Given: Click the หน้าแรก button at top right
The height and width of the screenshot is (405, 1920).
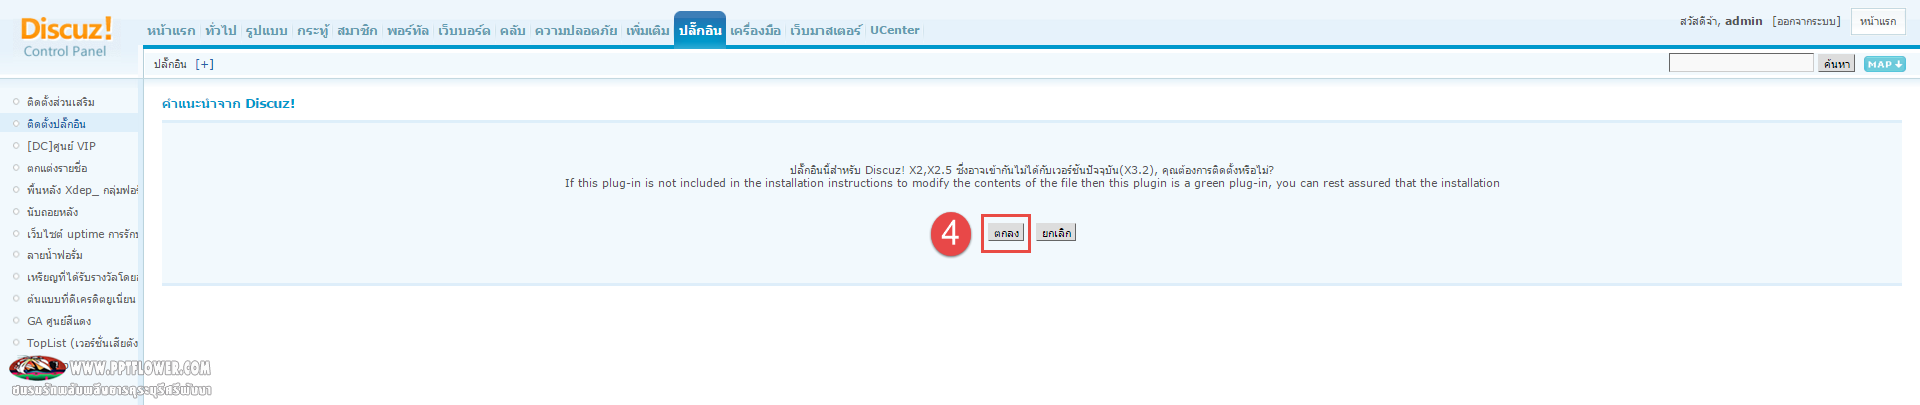Looking at the screenshot, I should (x=1878, y=21).
